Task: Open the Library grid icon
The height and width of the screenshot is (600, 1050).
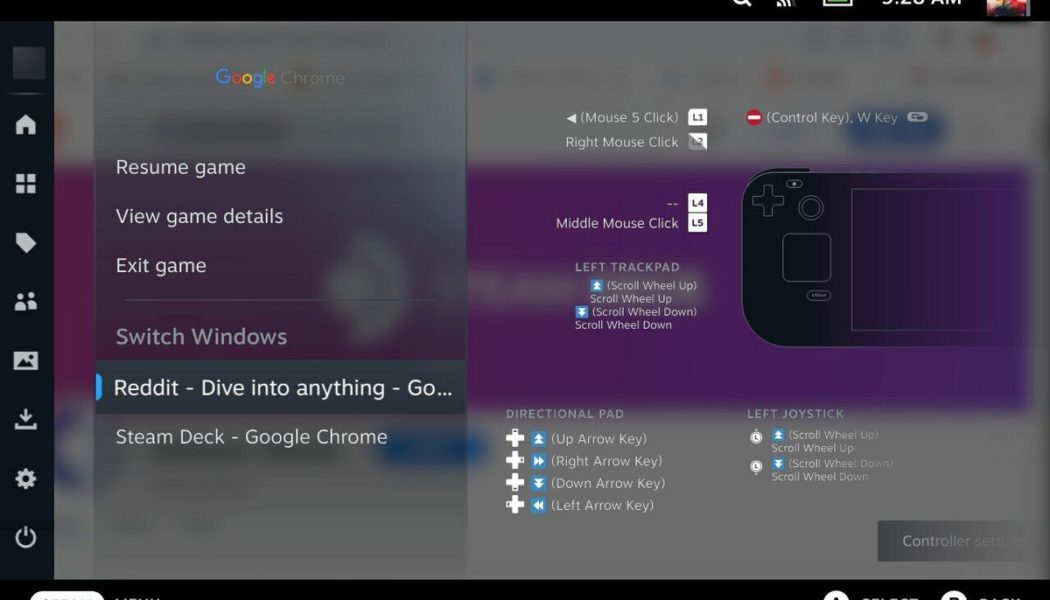Action: 26,184
